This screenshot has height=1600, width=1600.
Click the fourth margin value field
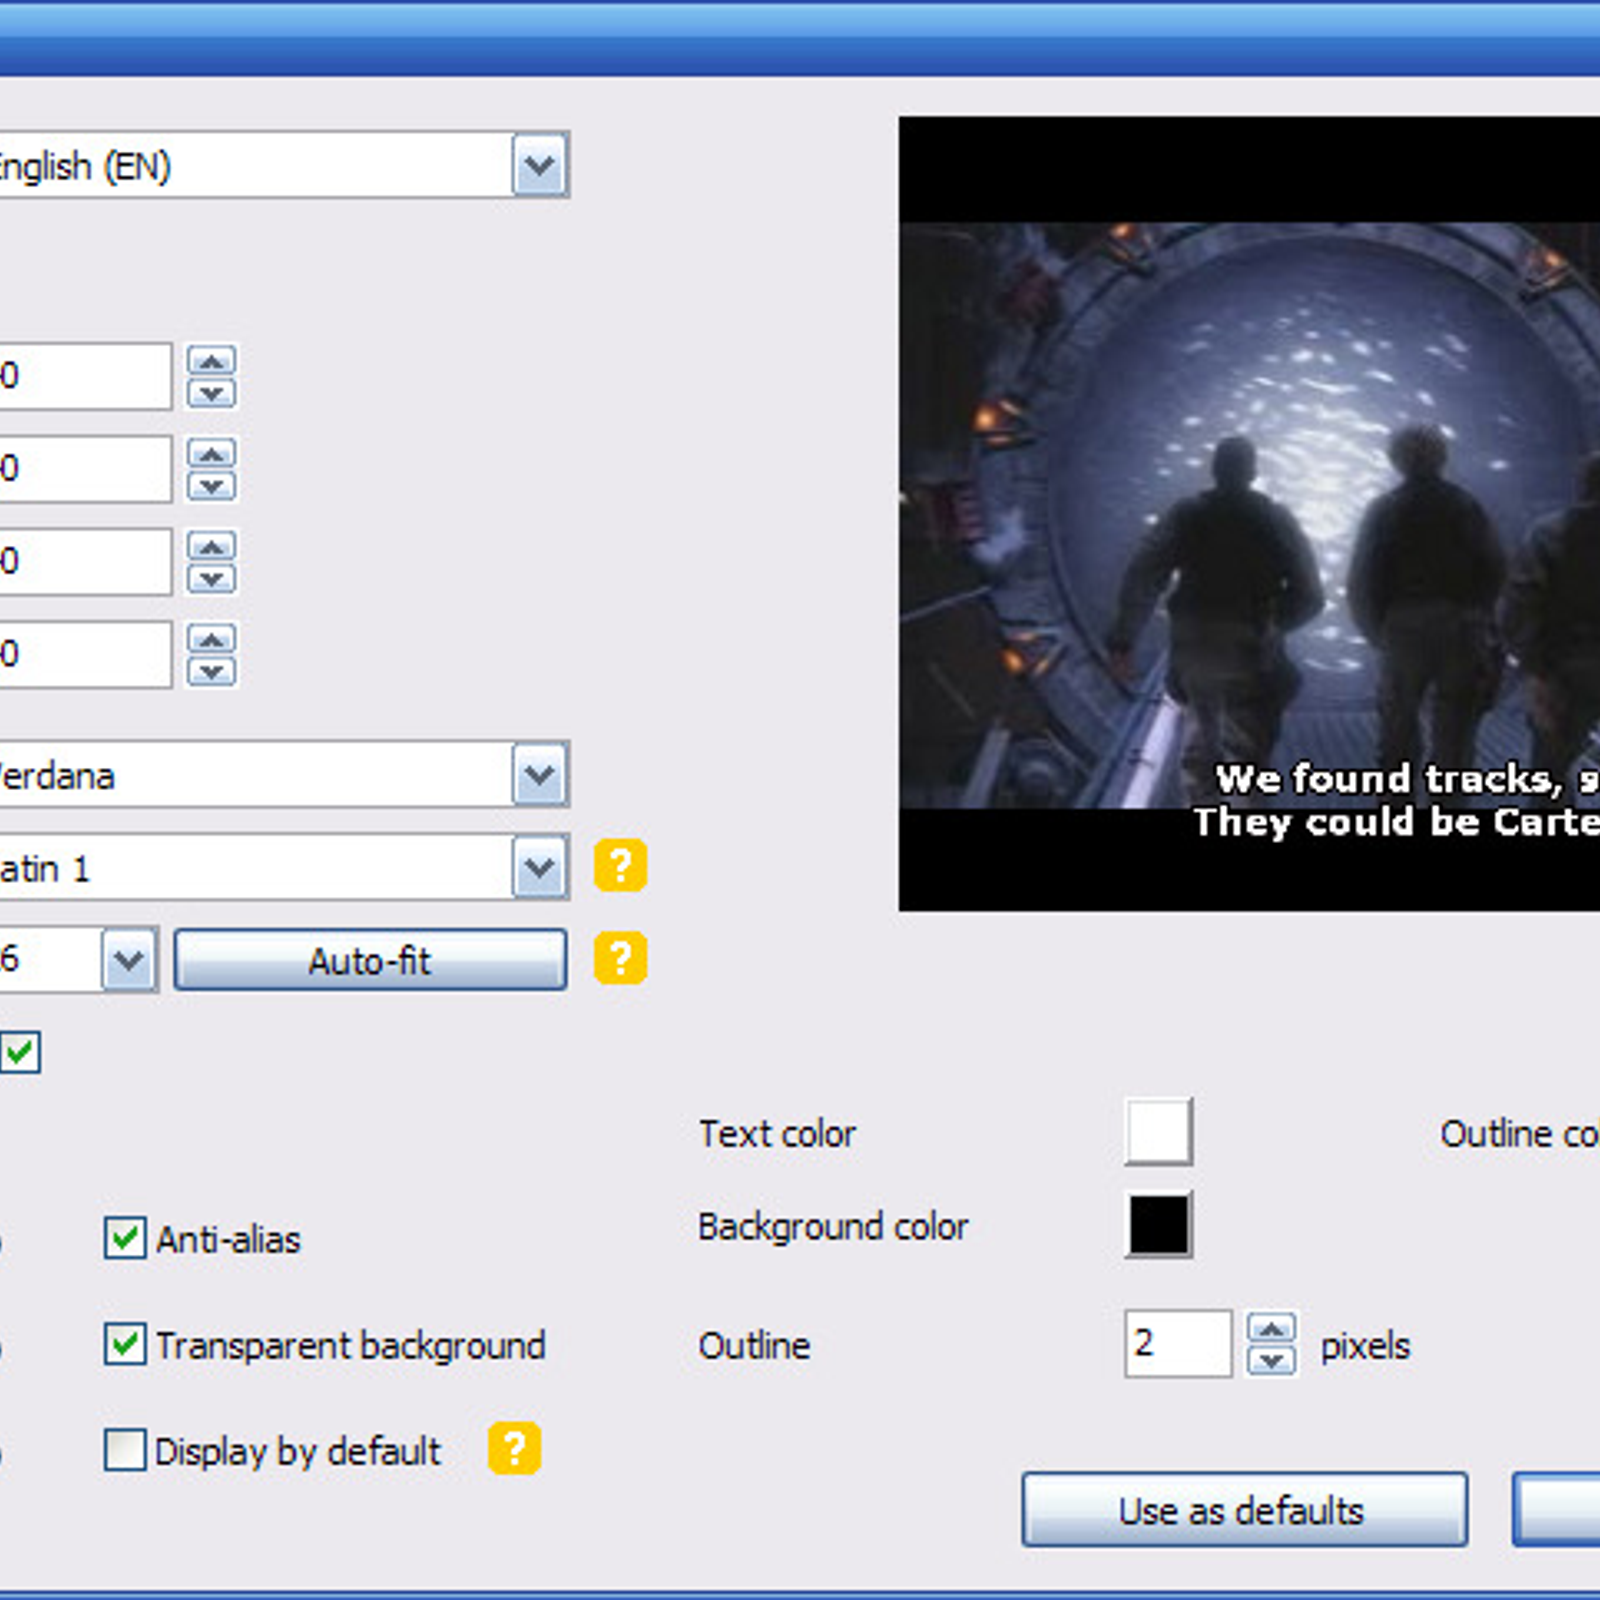(85, 654)
